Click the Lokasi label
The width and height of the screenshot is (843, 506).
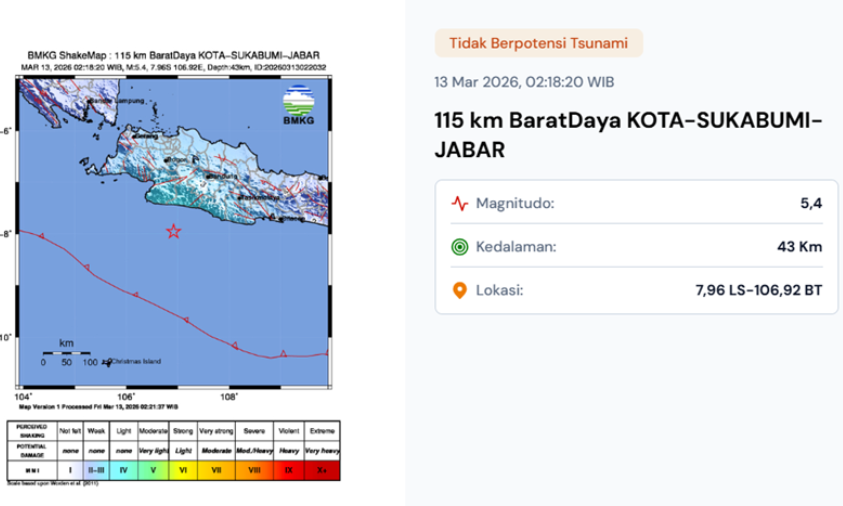point(499,290)
